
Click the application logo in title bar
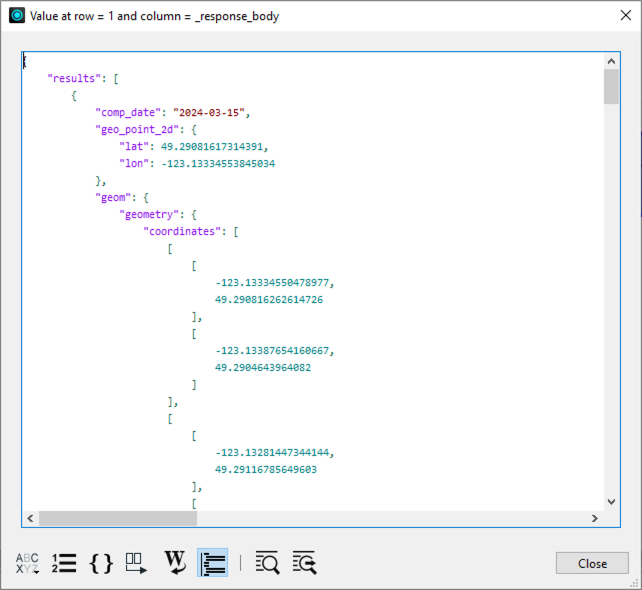tap(17, 16)
